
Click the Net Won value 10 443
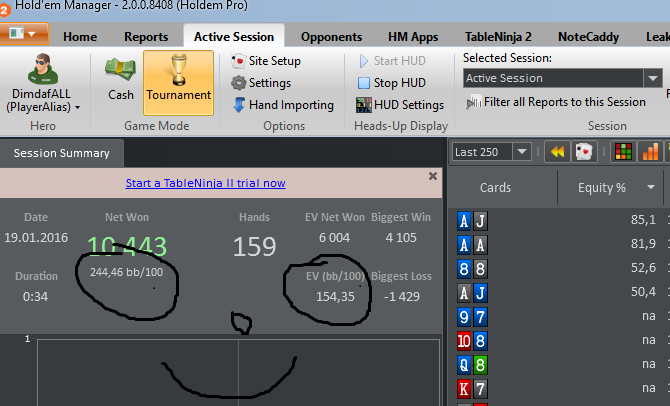coord(127,247)
